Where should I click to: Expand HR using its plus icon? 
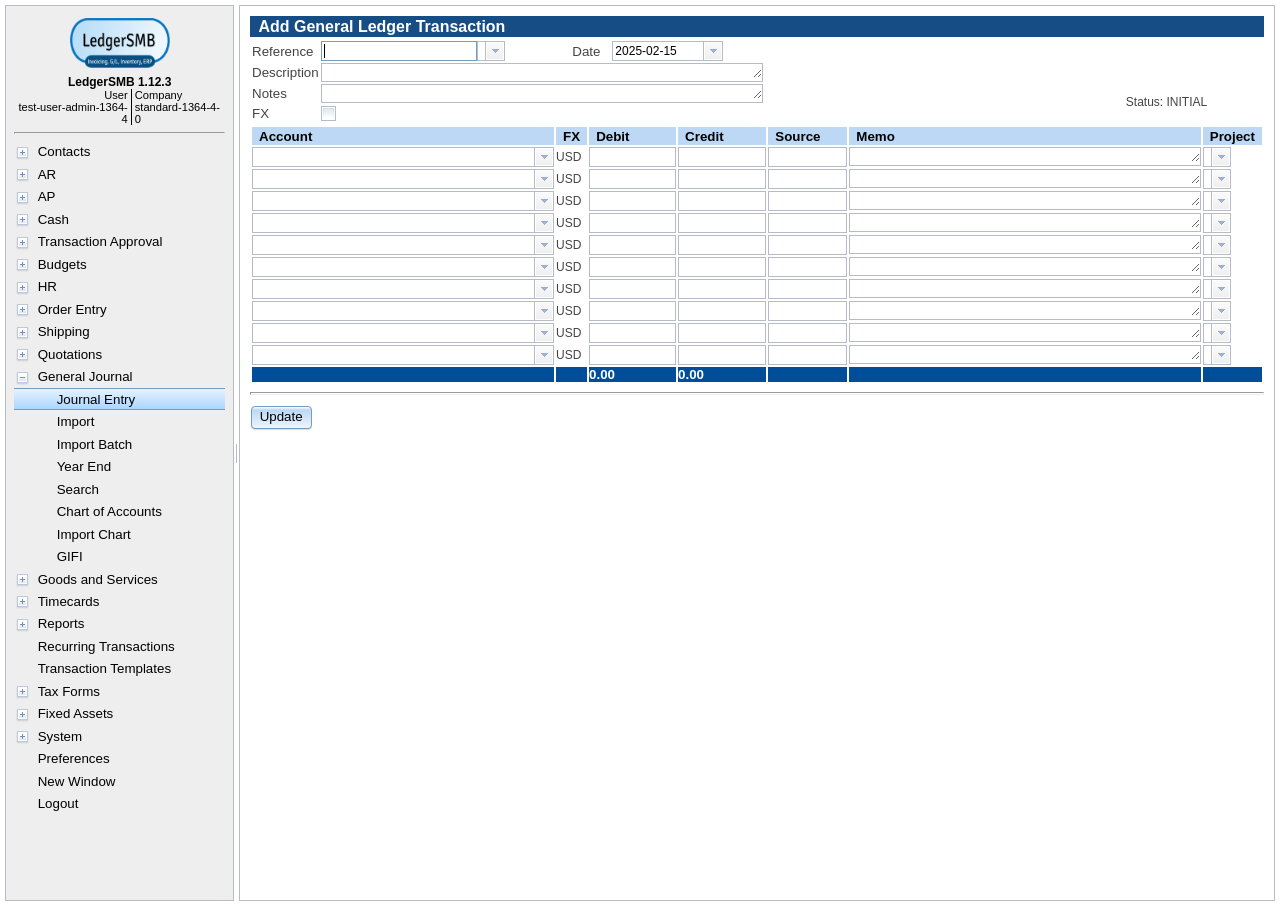22,288
